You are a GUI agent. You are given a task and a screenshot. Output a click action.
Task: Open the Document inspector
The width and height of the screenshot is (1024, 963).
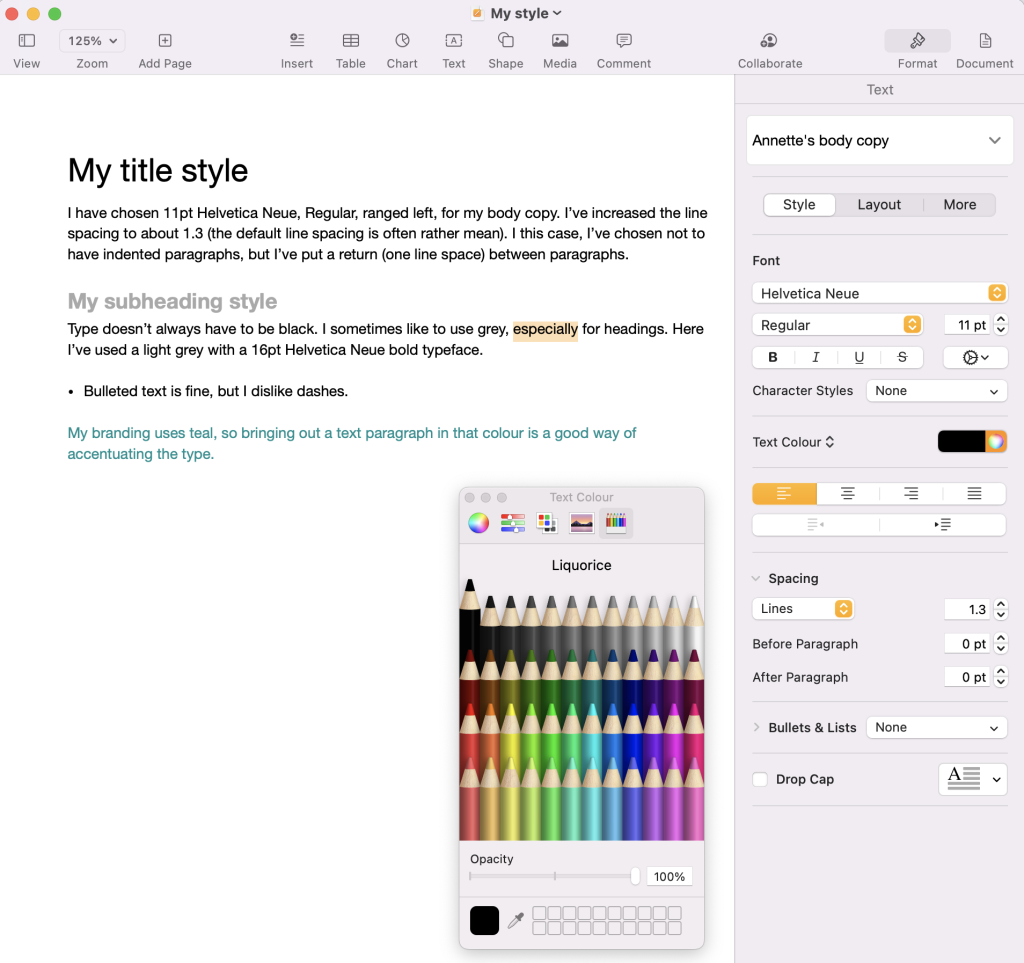click(985, 41)
